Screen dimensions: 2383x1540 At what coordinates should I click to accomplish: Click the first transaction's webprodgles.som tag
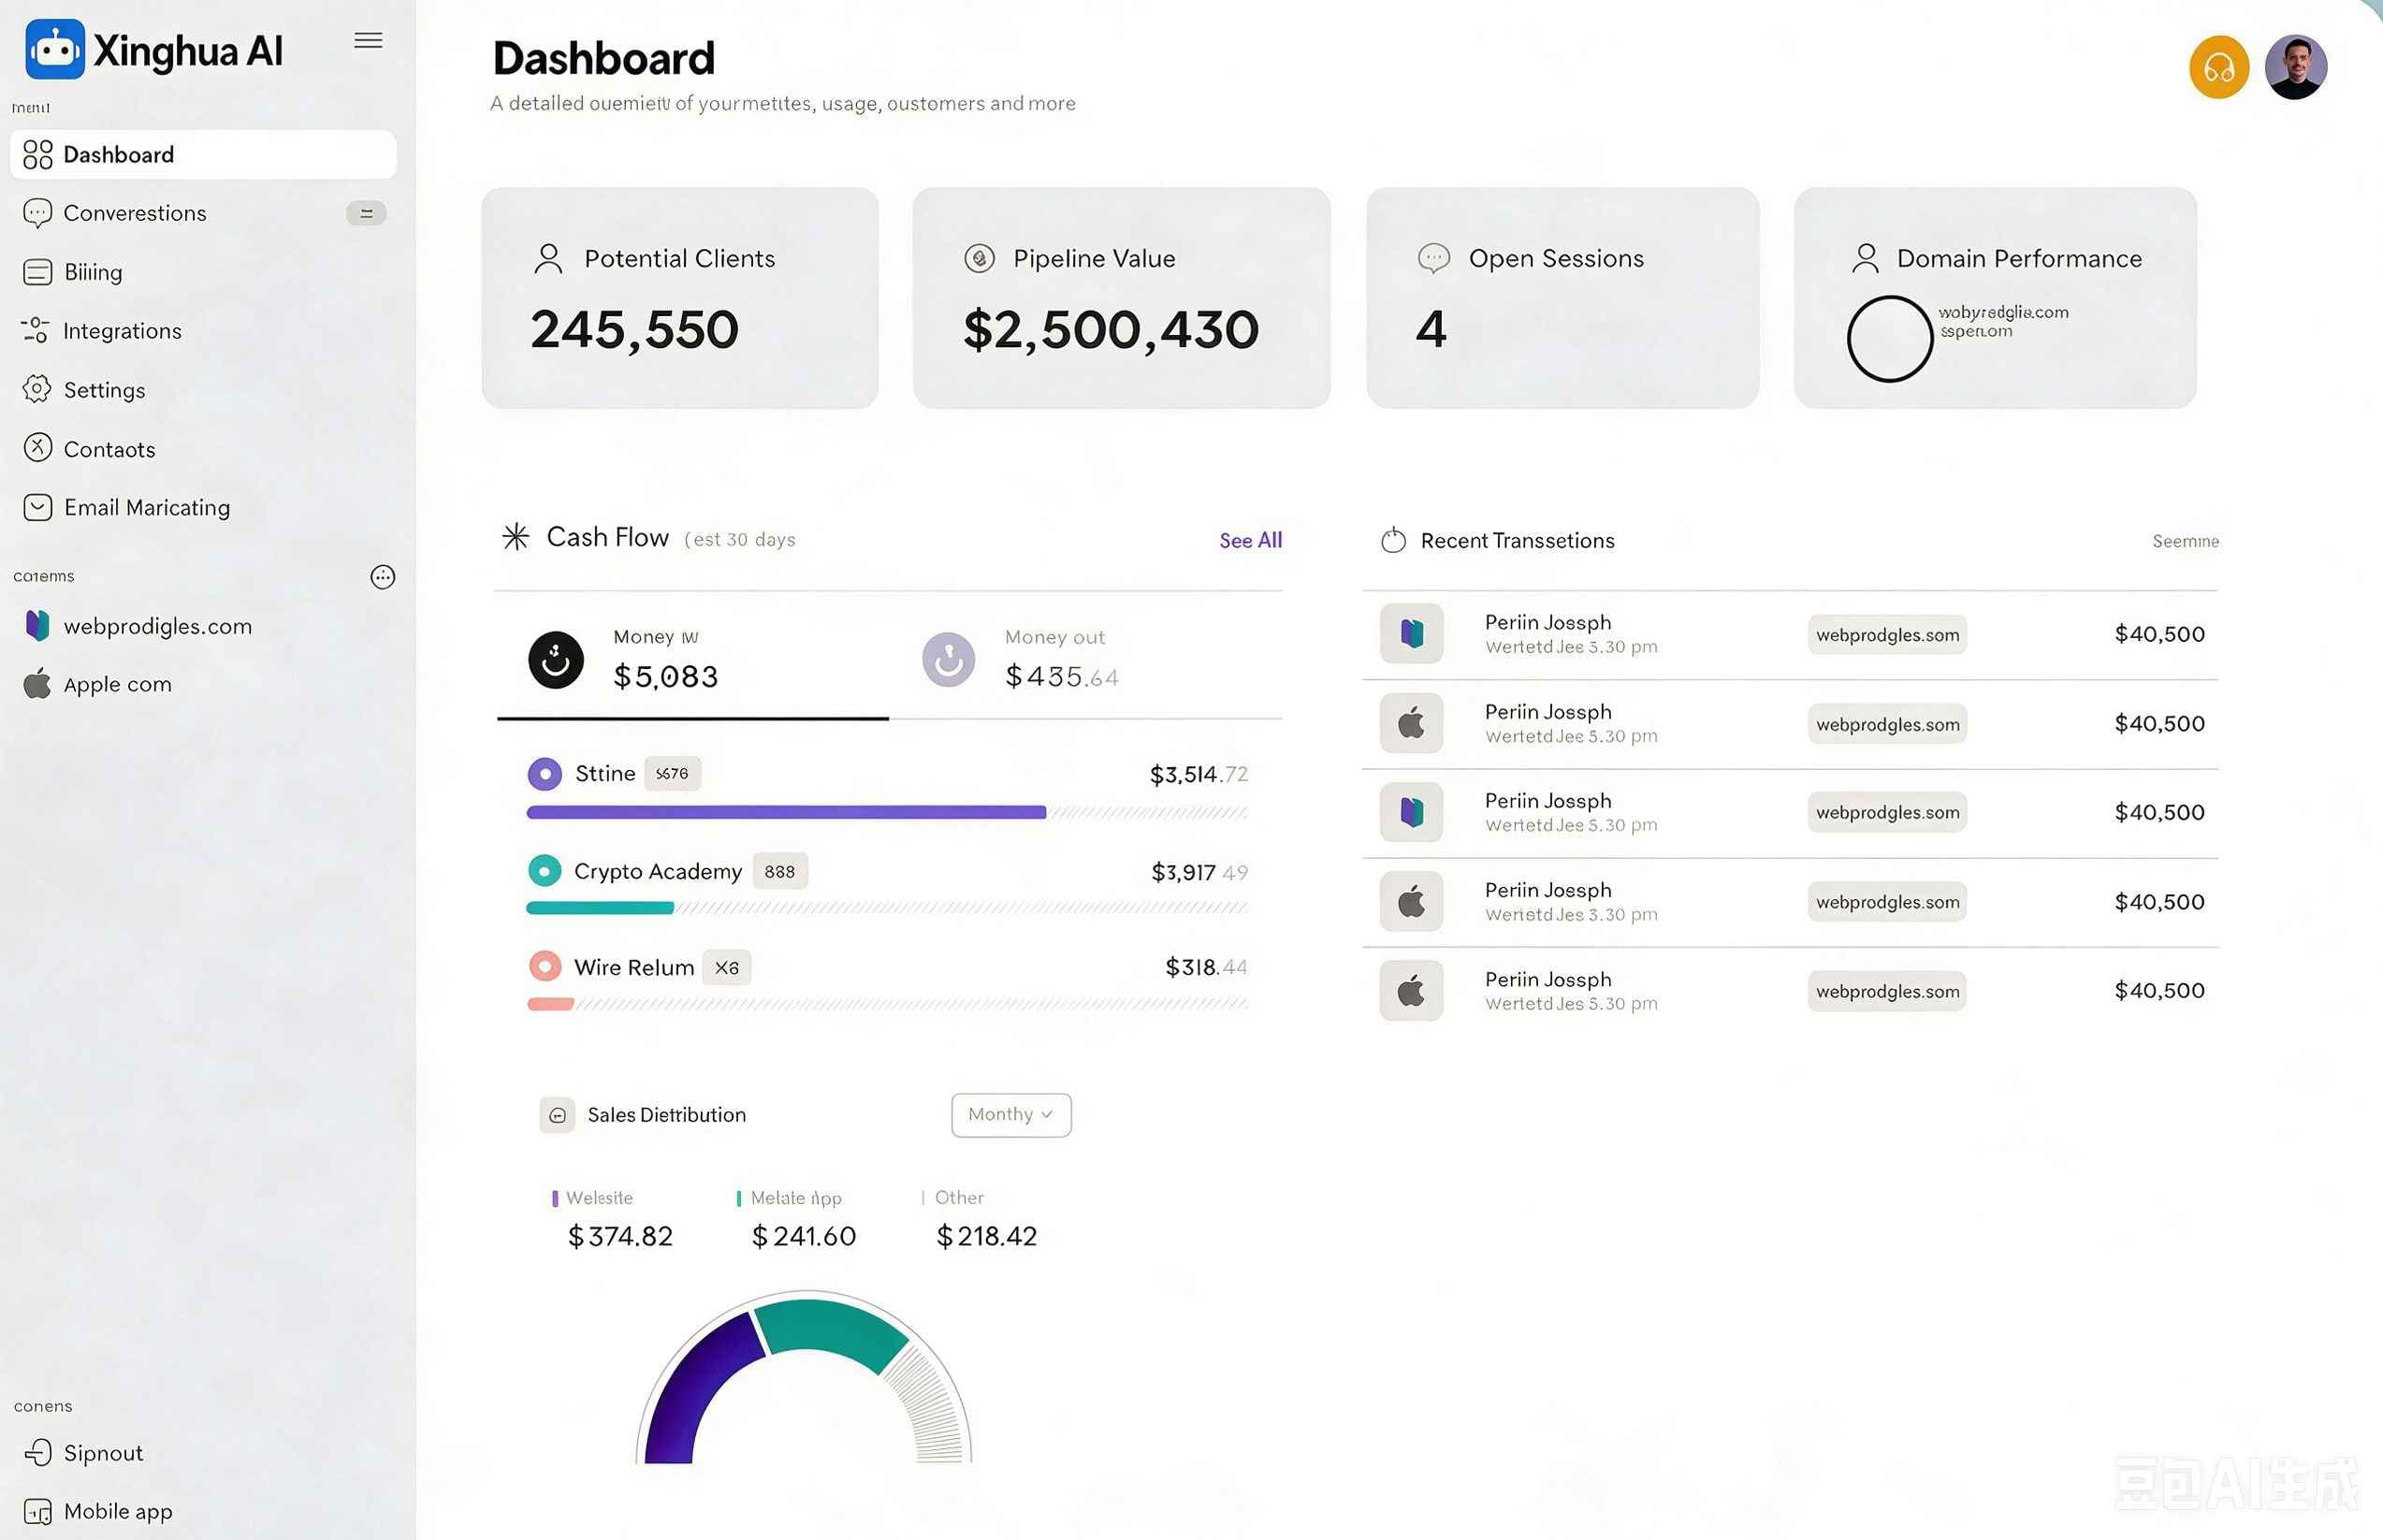(x=1887, y=635)
